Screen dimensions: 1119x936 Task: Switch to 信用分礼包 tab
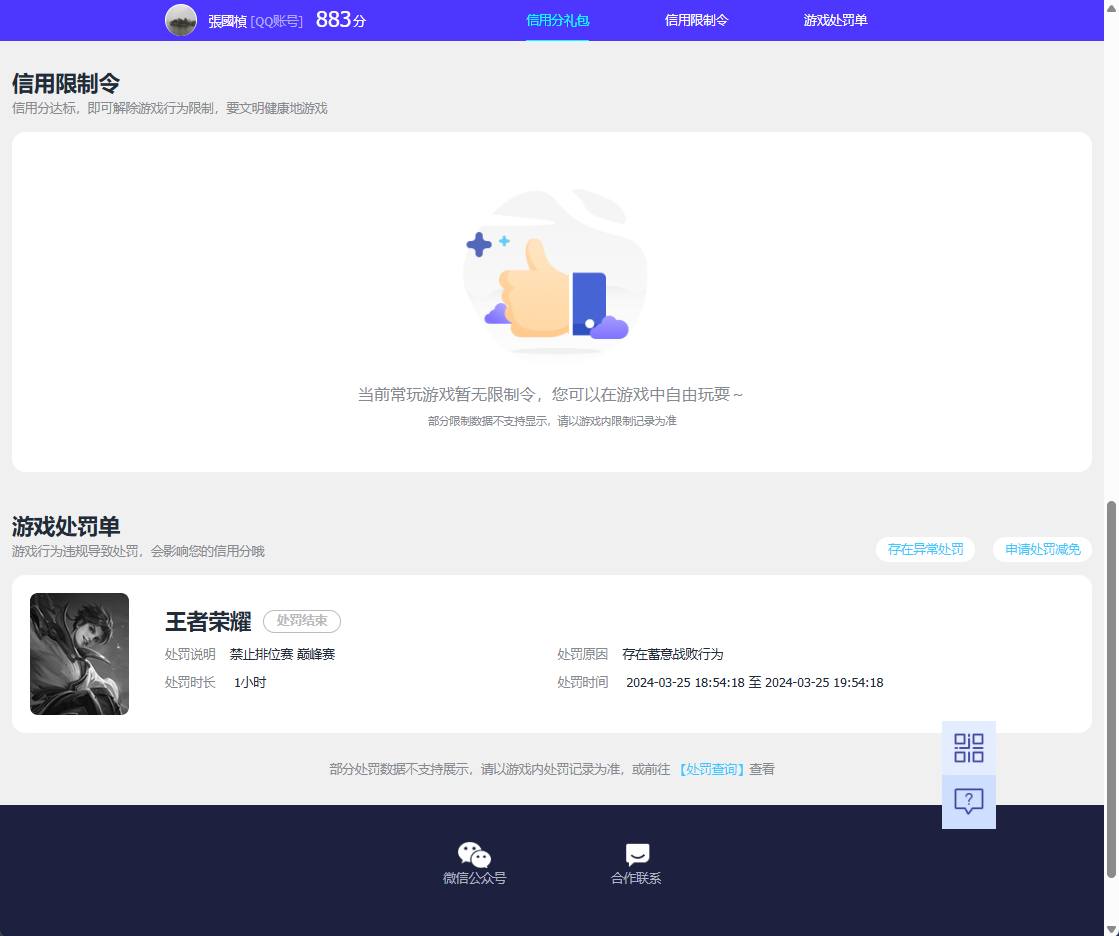557,20
